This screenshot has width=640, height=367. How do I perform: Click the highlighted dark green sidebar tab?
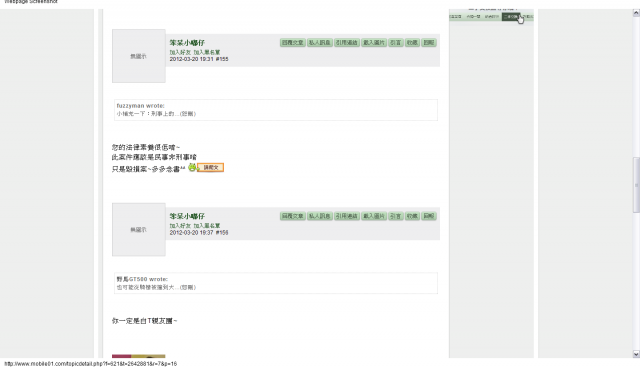point(511,17)
